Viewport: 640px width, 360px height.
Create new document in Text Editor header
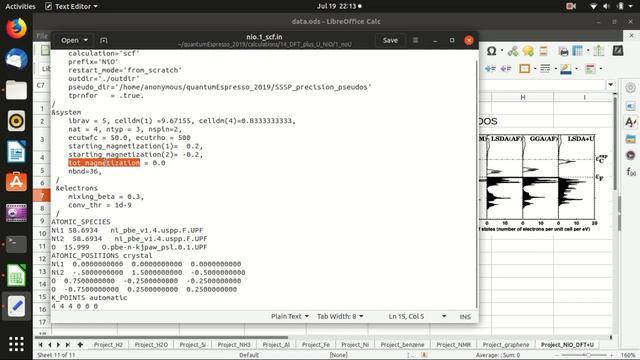pos(104,40)
